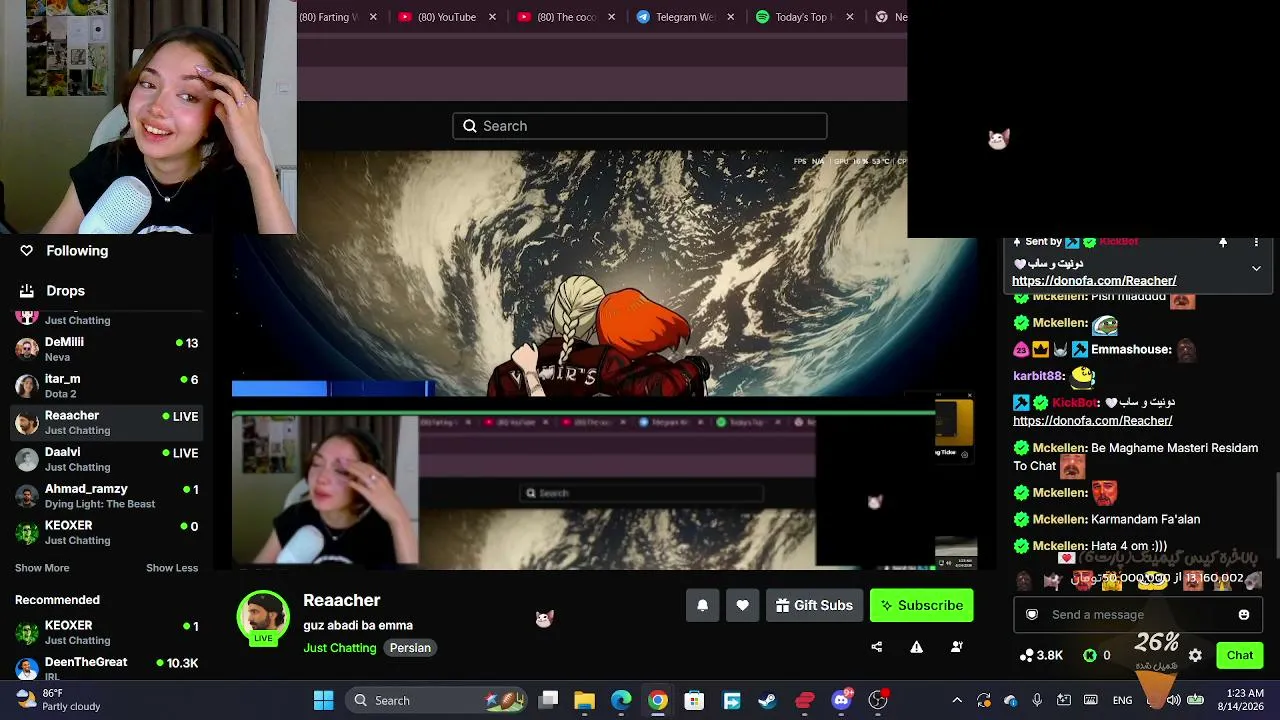Click Show More in followed channels

click(x=42, y=568)
